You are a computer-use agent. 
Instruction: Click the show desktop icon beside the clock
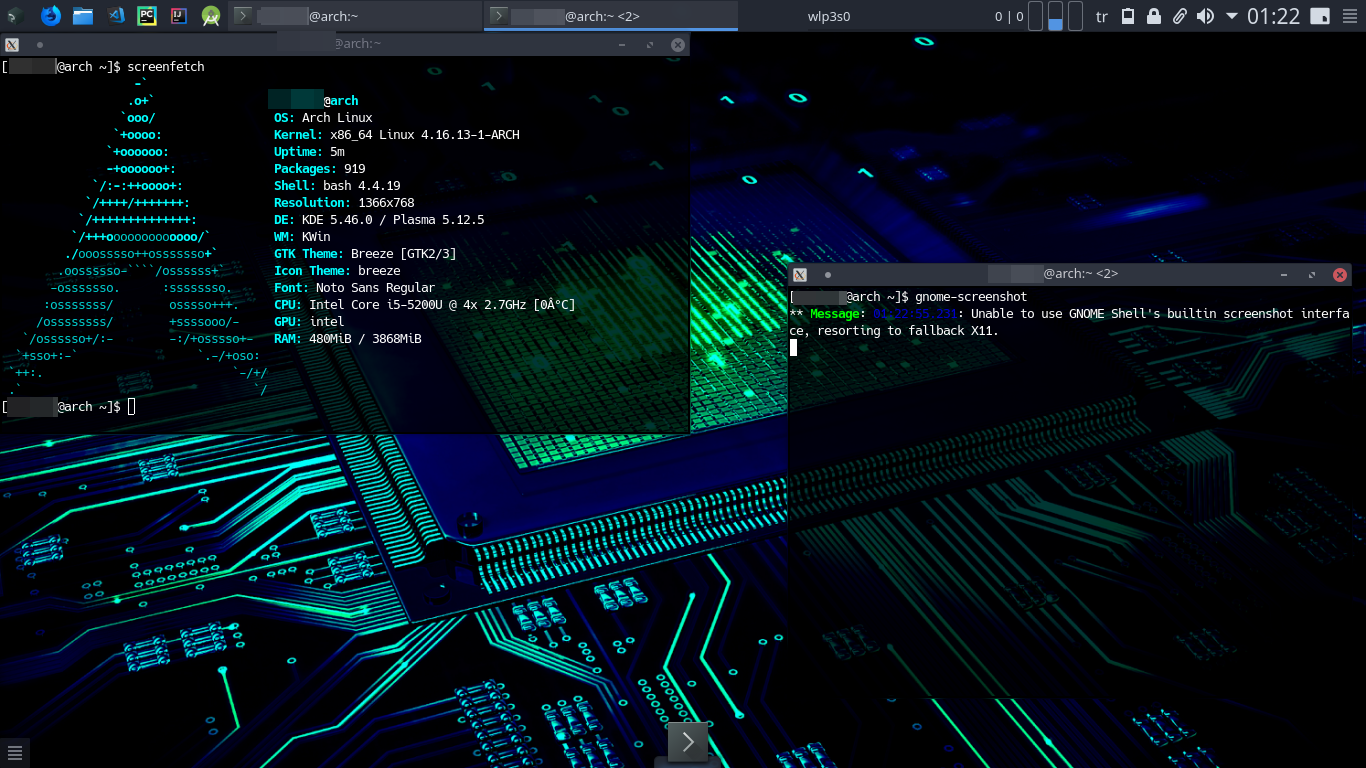point(1320,16)
